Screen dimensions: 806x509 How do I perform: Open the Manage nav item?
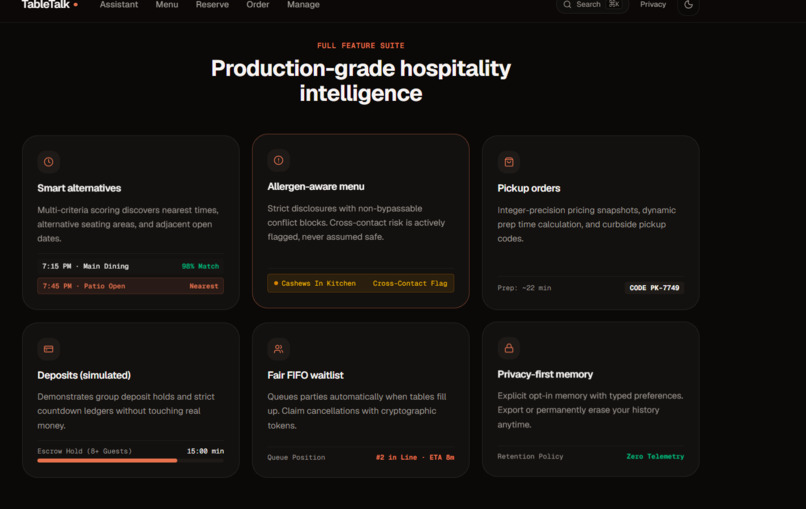click(303, 5)
